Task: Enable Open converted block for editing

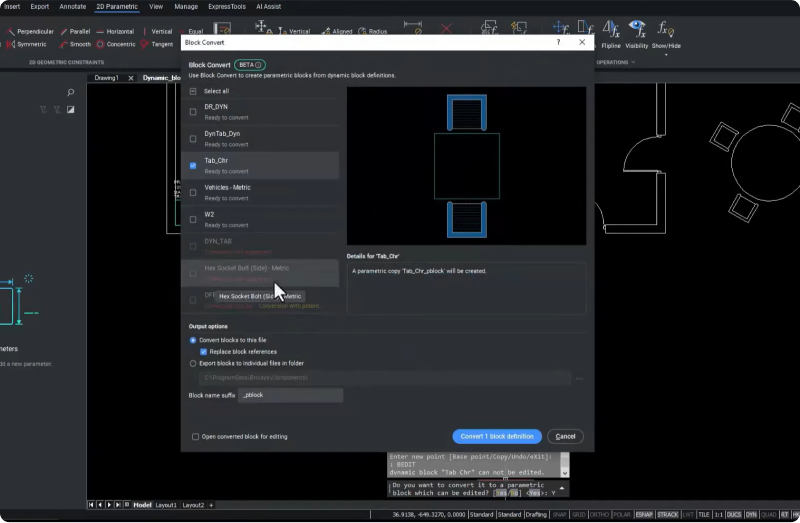Action: 195,436
